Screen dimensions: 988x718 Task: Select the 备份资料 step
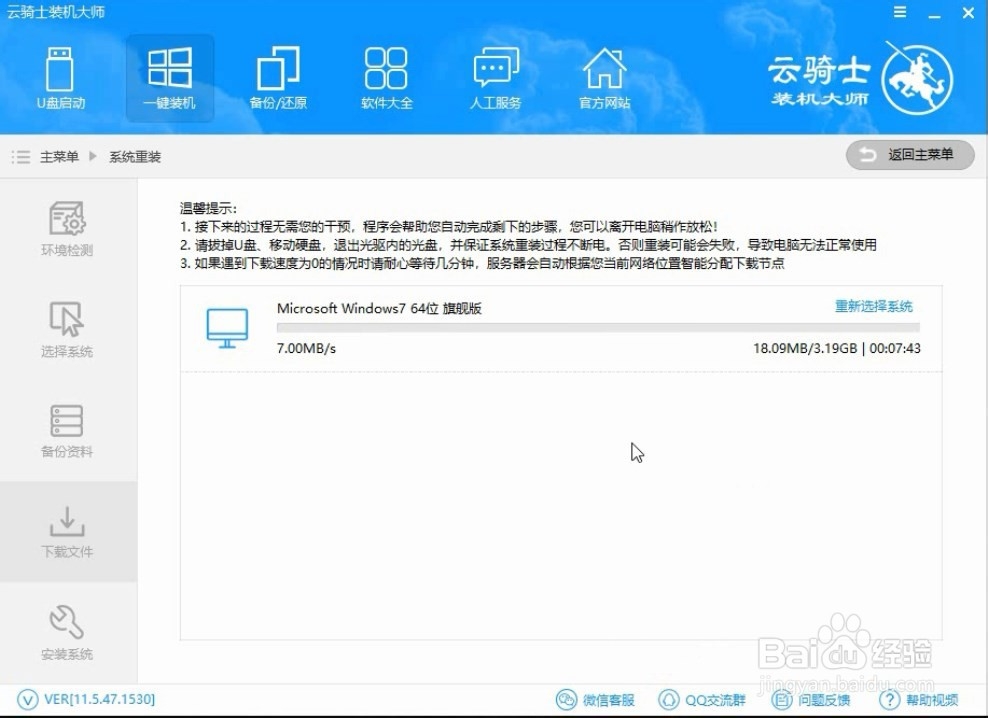[67, 431]
